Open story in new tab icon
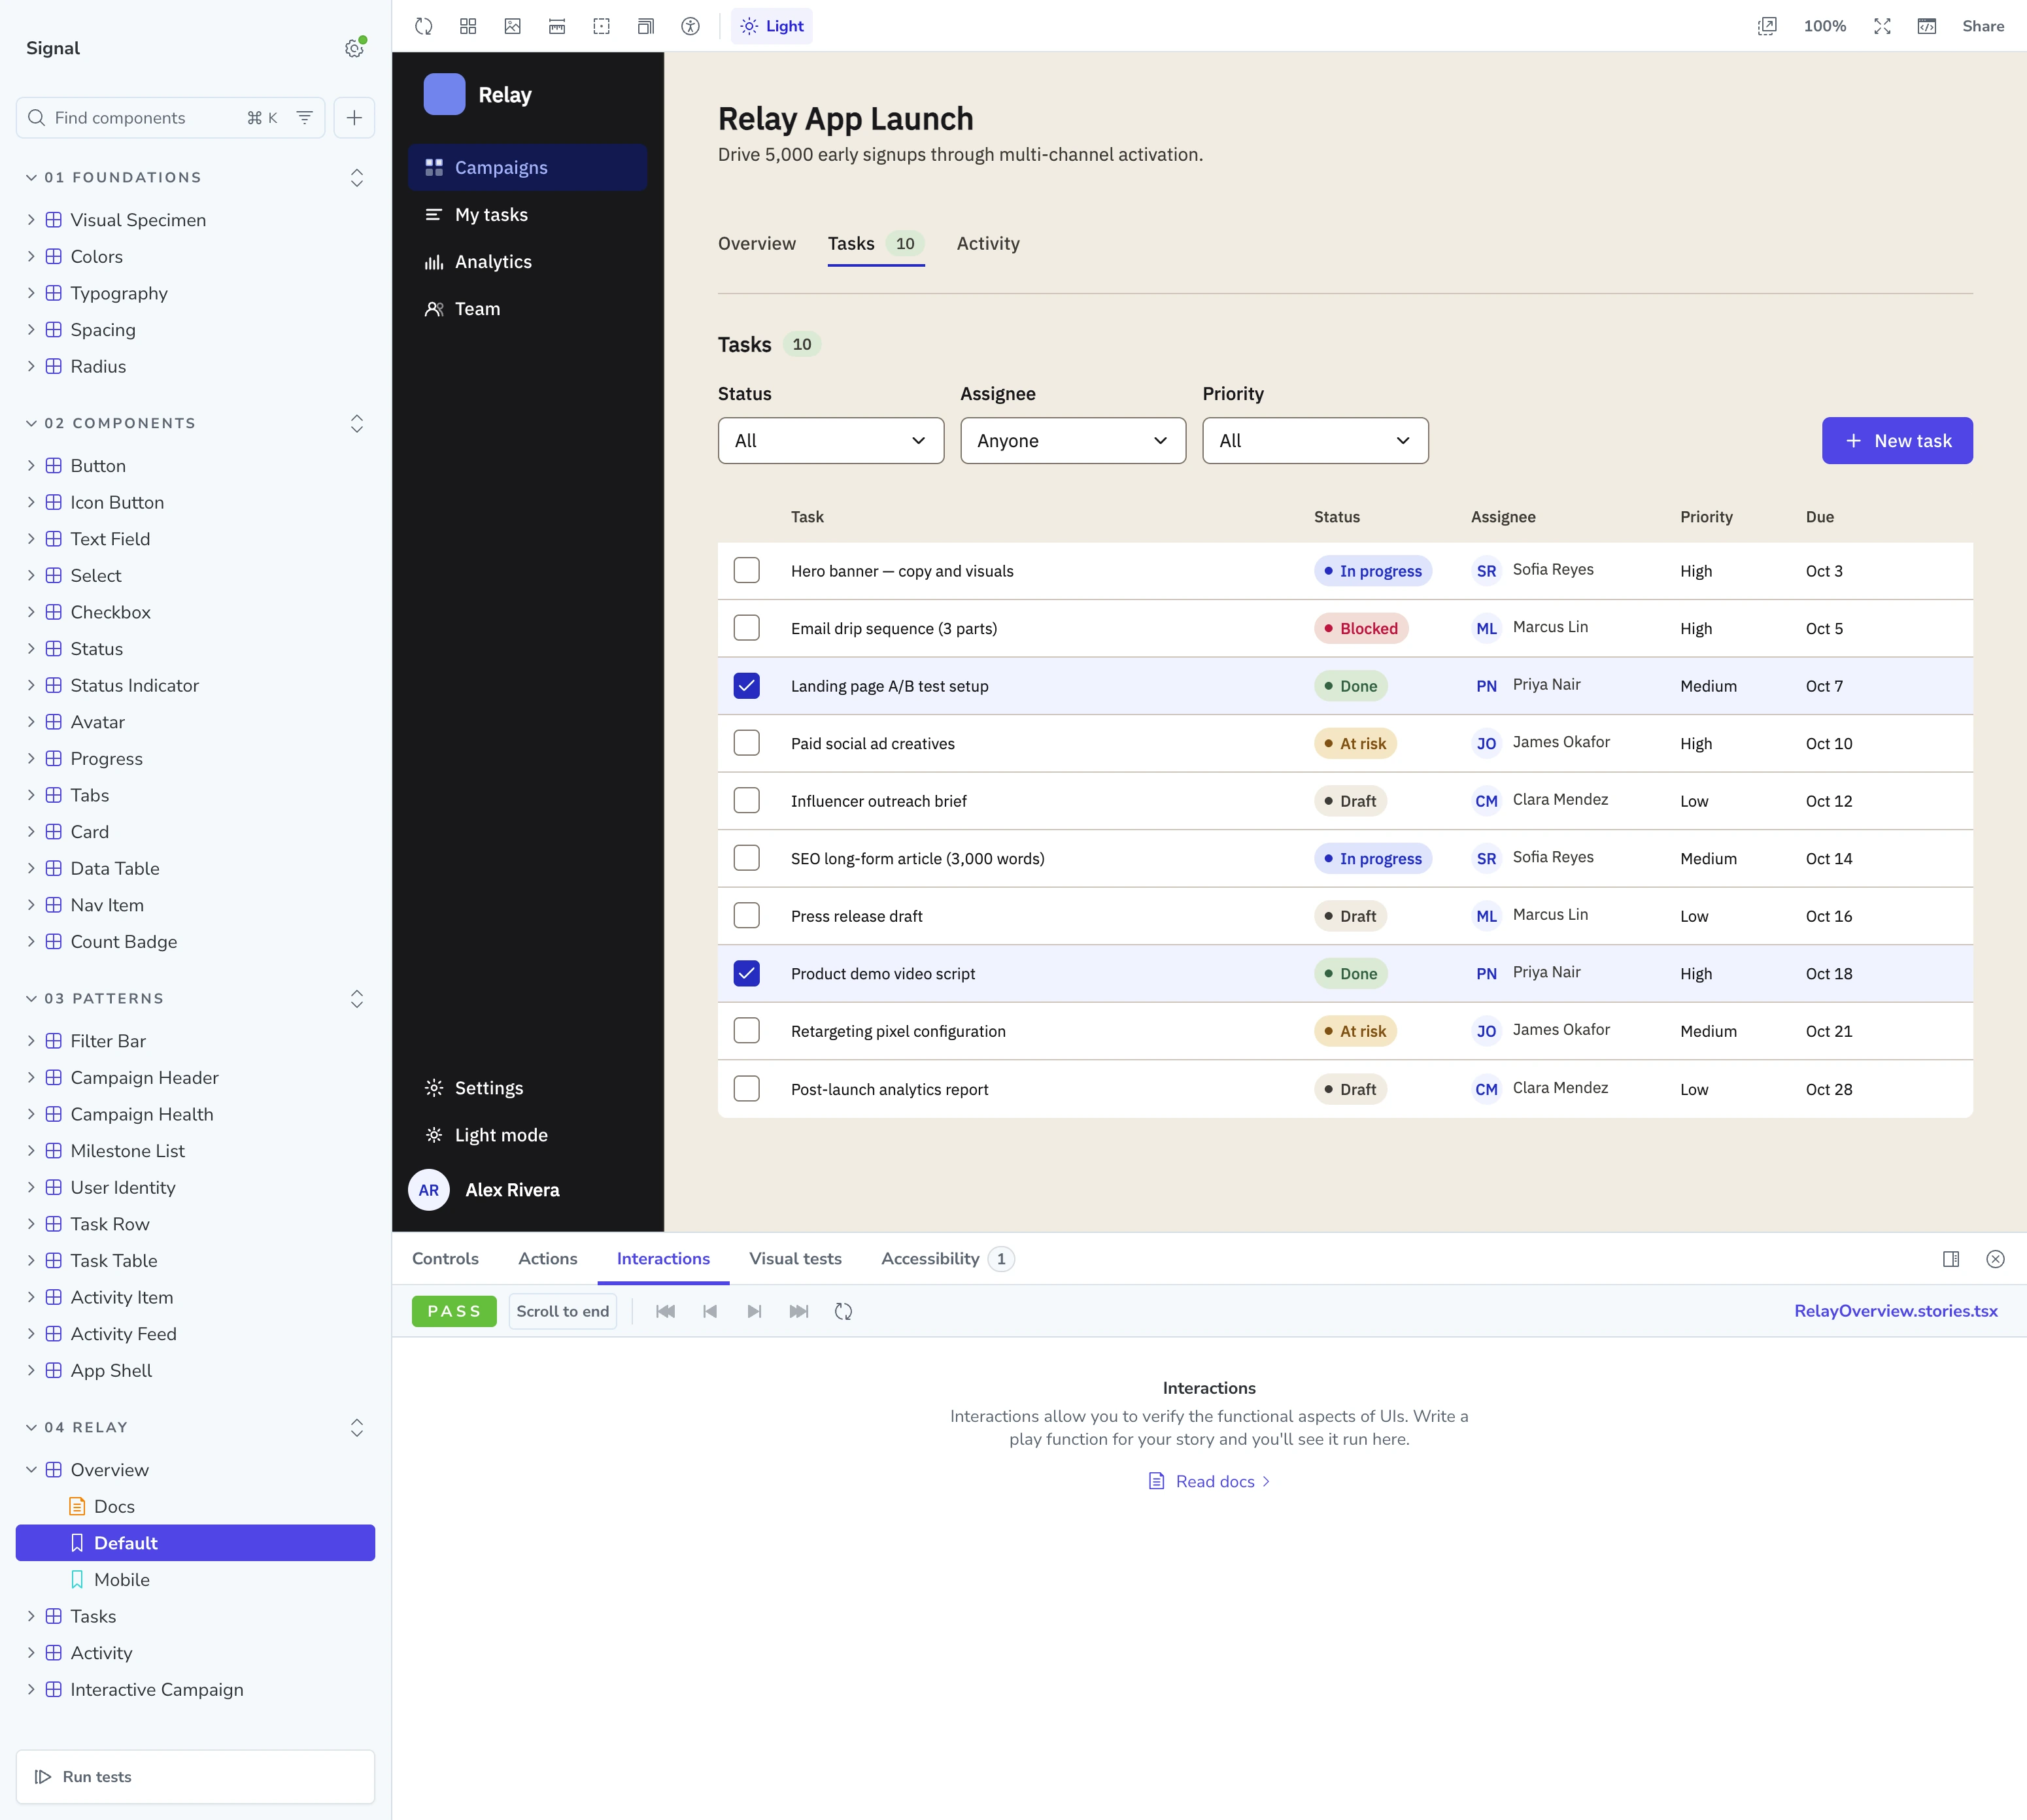The width and height of the screenshot is (2027, 1820). 1767,26
